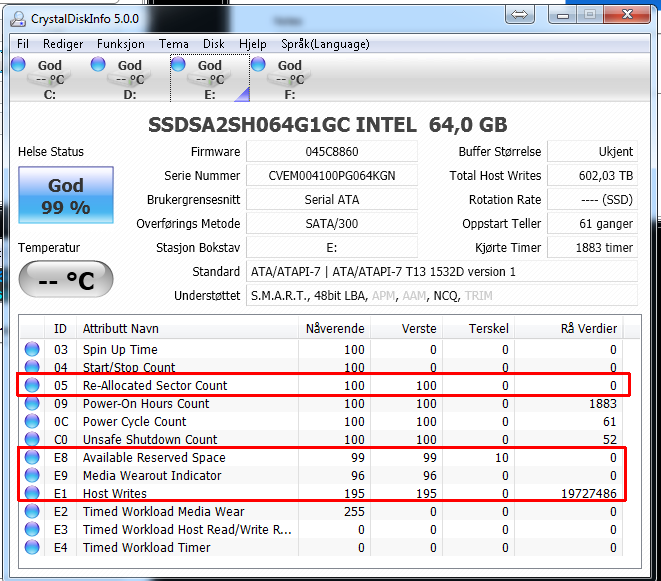Click the Attributt Navn column header

pyautogui.click(x=187, y=328)
